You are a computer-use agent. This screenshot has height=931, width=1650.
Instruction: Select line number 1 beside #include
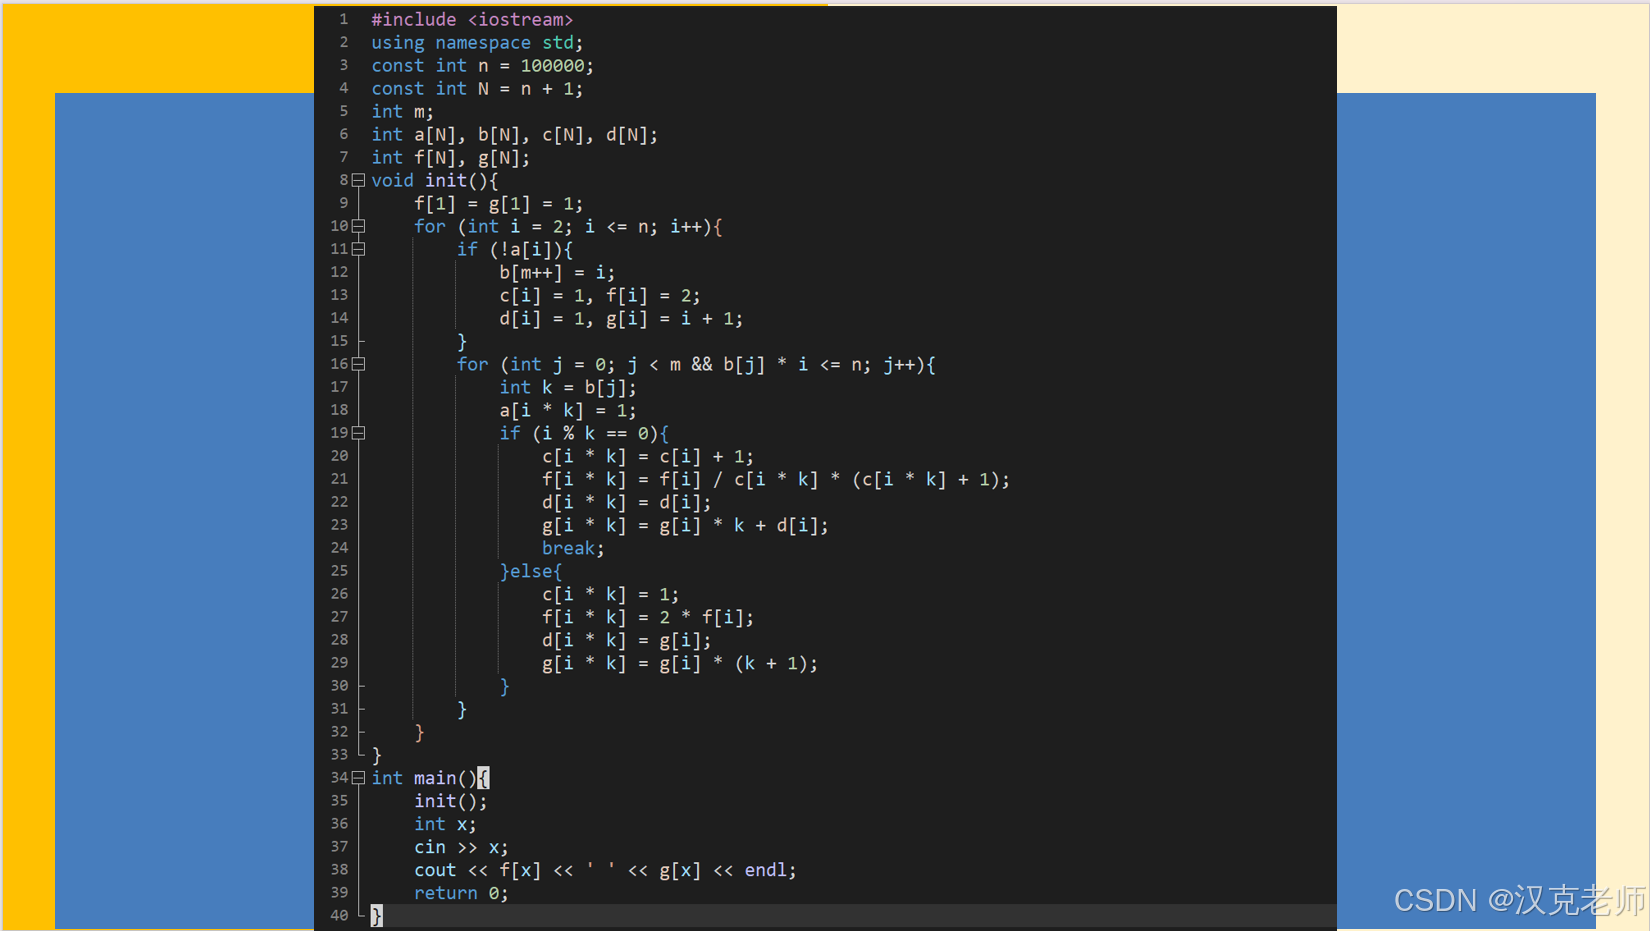pyautogui.click(x=343, y=19)
